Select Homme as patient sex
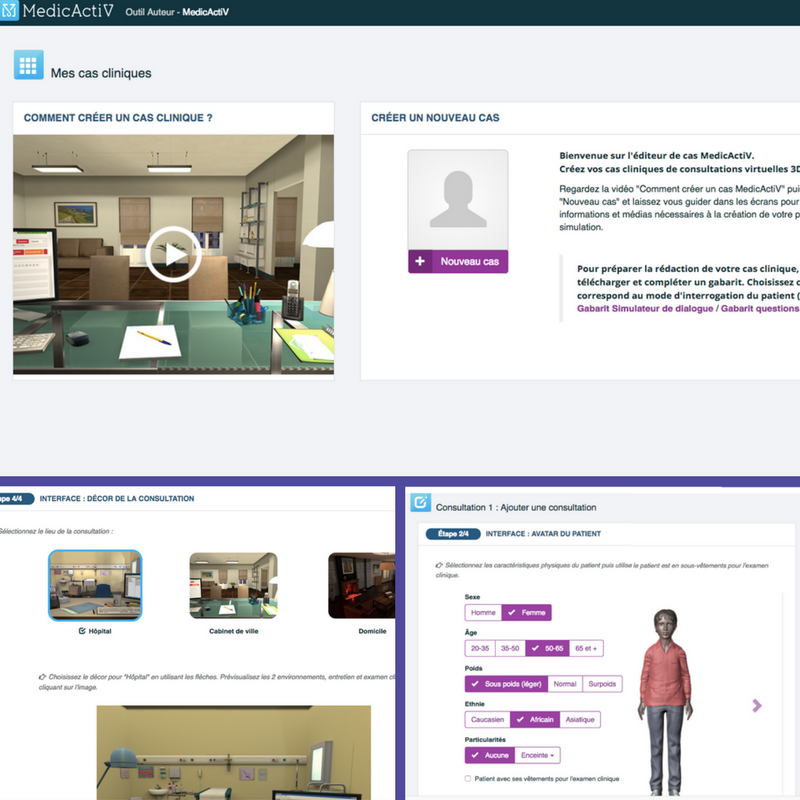 (483, 613)
